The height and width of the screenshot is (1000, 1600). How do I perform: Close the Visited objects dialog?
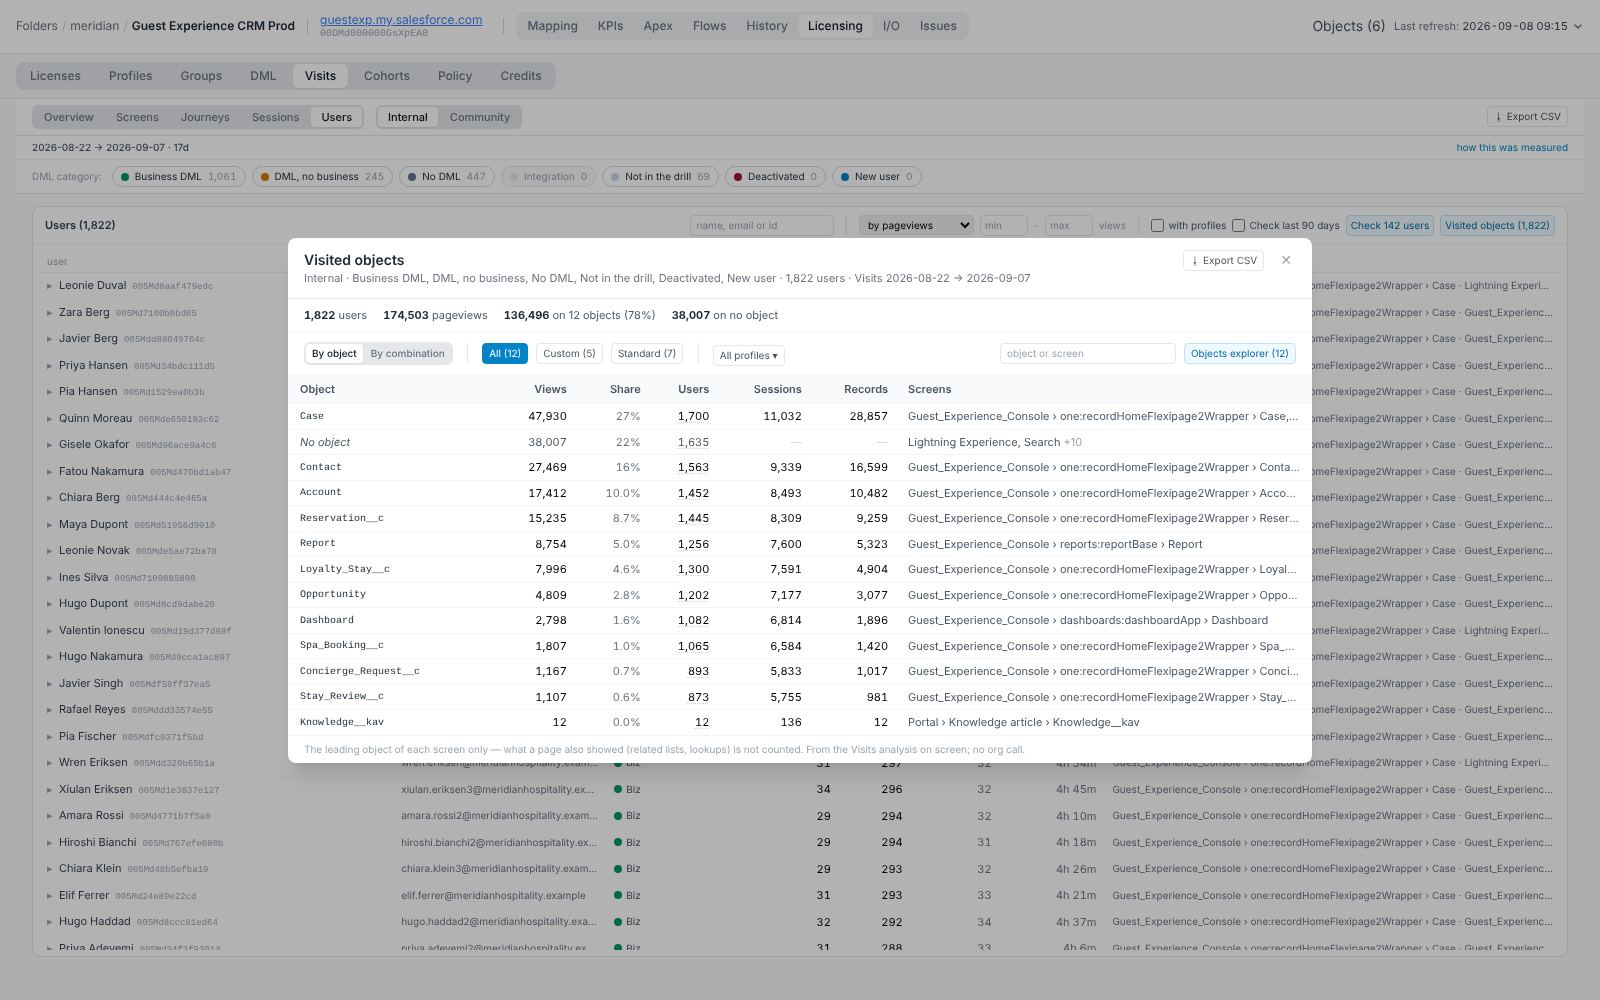click(1286, 260)
